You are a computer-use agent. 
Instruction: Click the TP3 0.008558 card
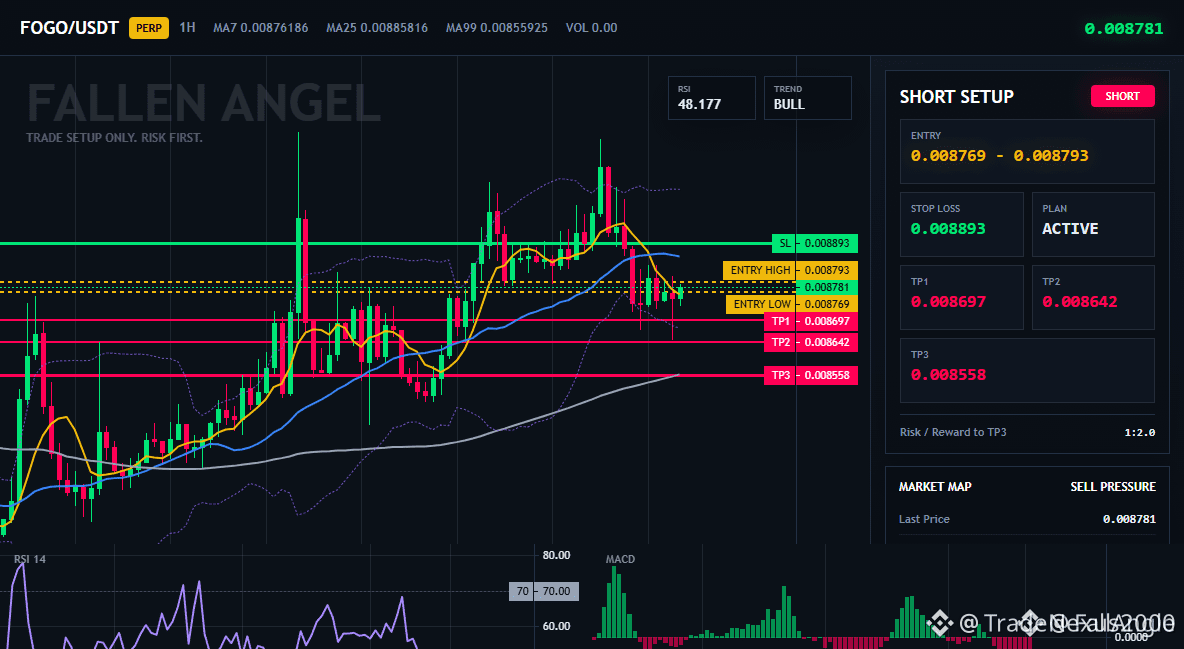coord(1027,370)
